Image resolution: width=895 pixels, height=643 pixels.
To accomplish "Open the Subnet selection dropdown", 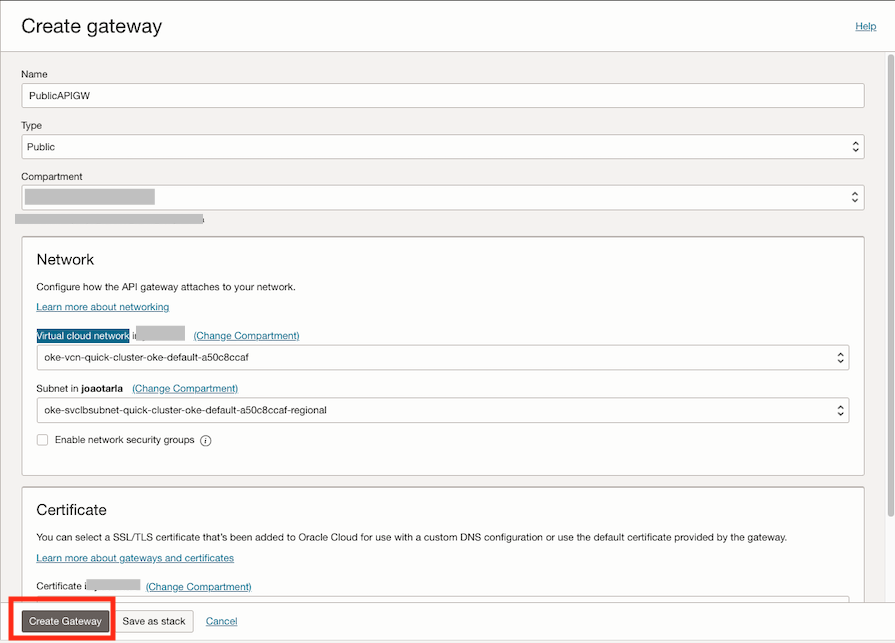I will (x=442, y=410).
